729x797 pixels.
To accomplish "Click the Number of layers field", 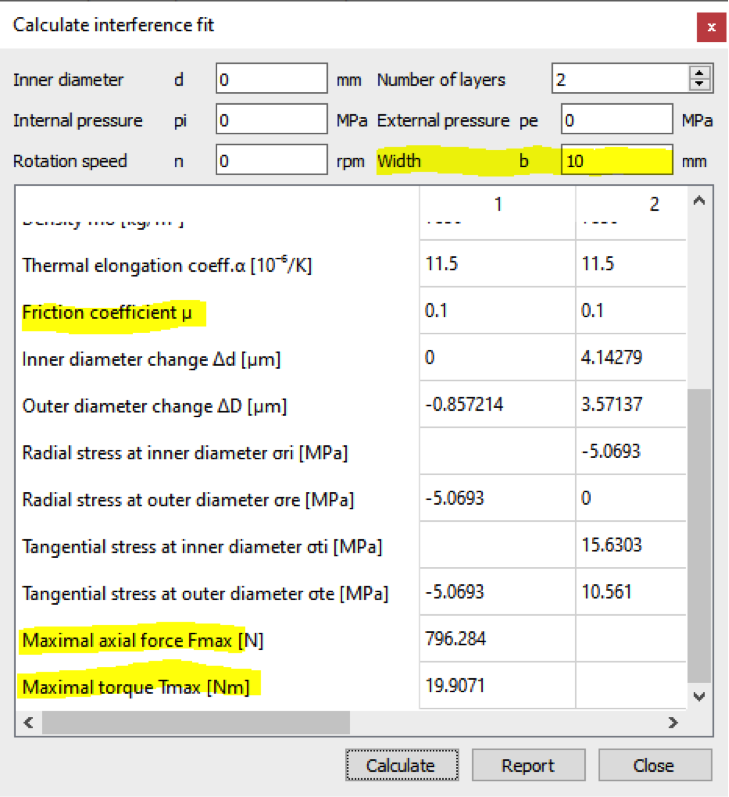I will [618, 79].
